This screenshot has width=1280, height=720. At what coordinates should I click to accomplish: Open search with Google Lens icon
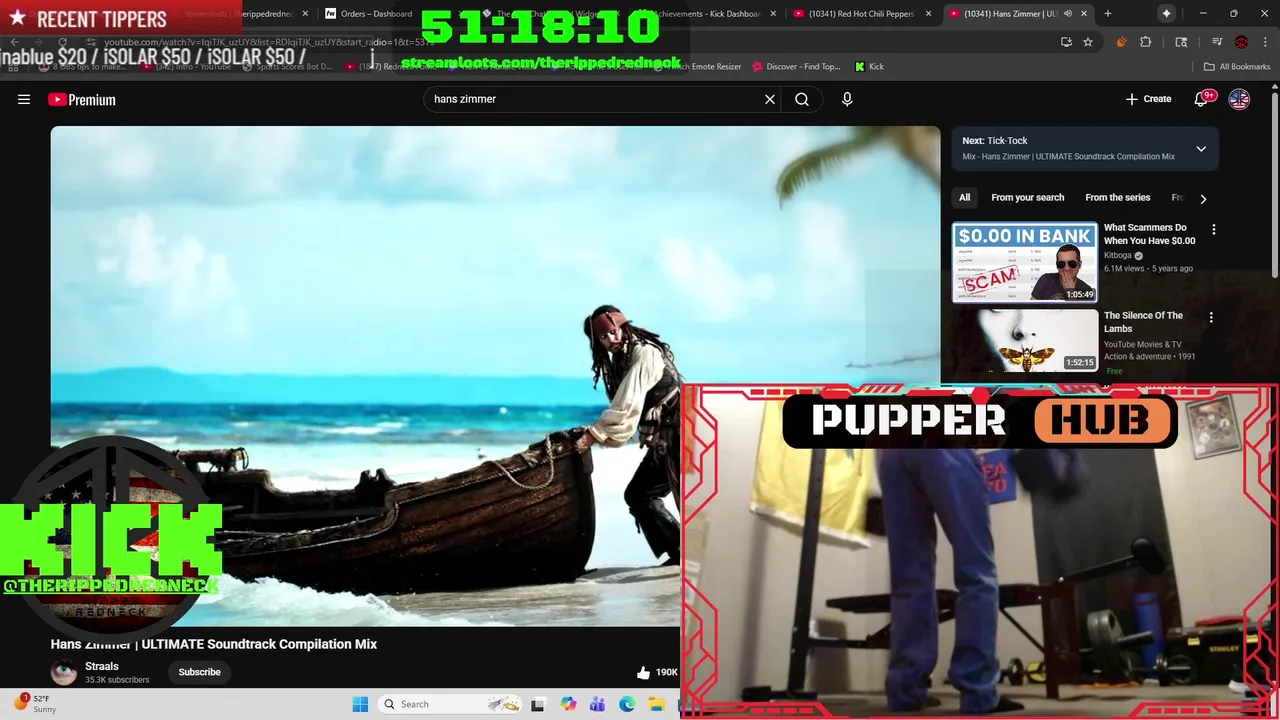[1181, 42]
